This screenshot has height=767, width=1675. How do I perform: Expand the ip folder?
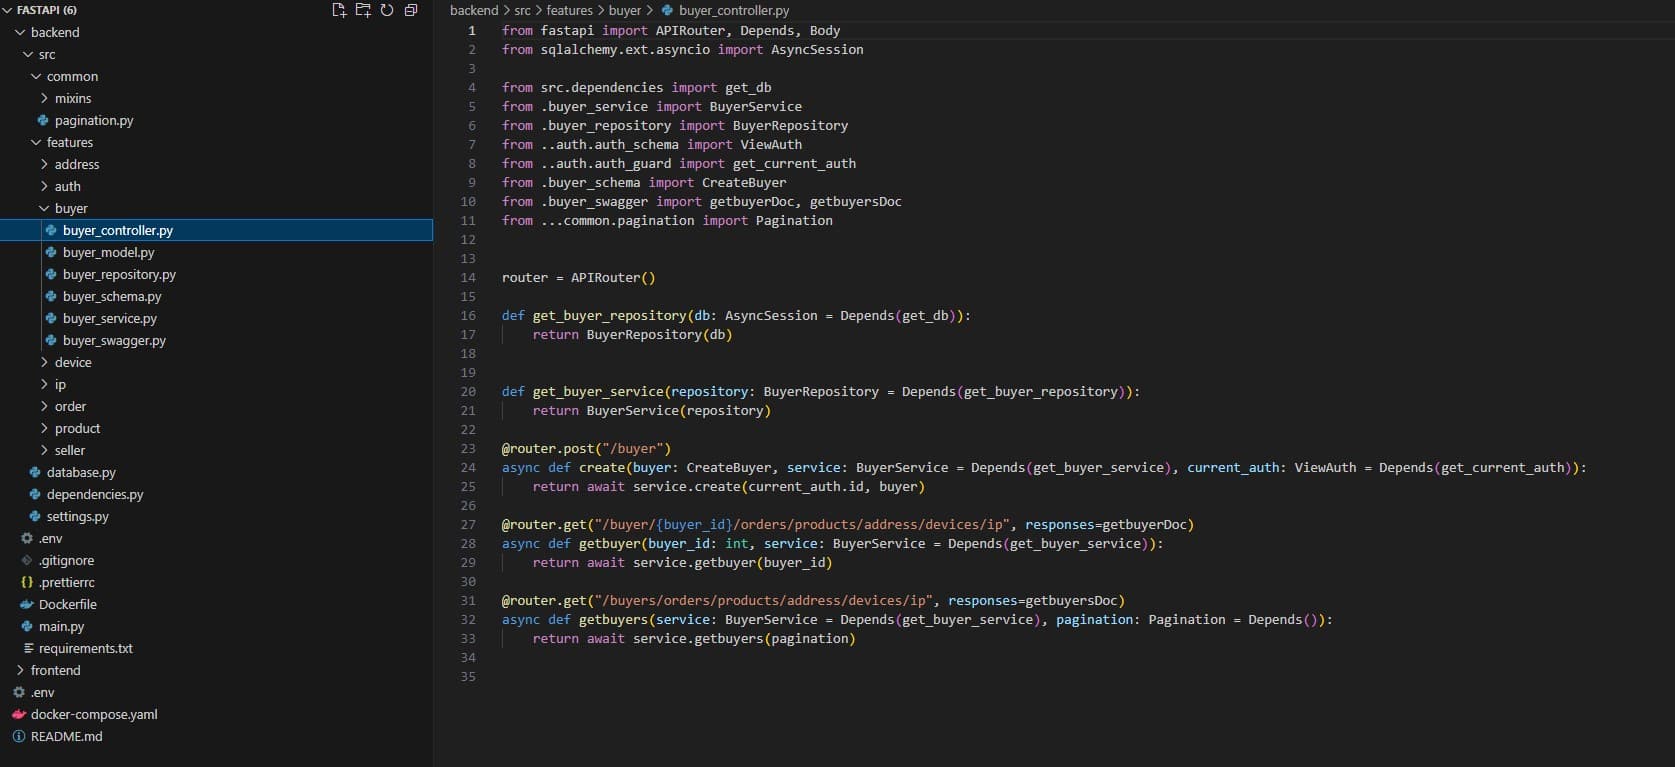(44, 384)
